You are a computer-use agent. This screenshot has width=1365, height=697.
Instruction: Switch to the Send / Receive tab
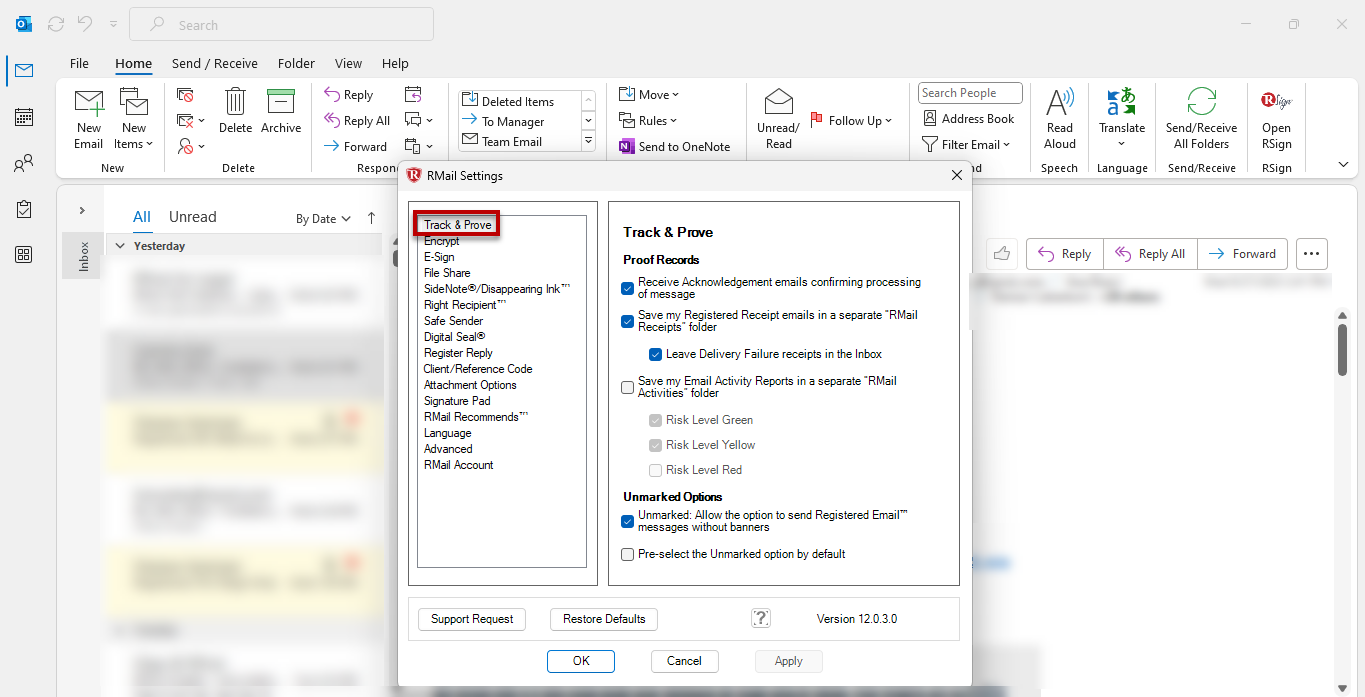point(215,63)
